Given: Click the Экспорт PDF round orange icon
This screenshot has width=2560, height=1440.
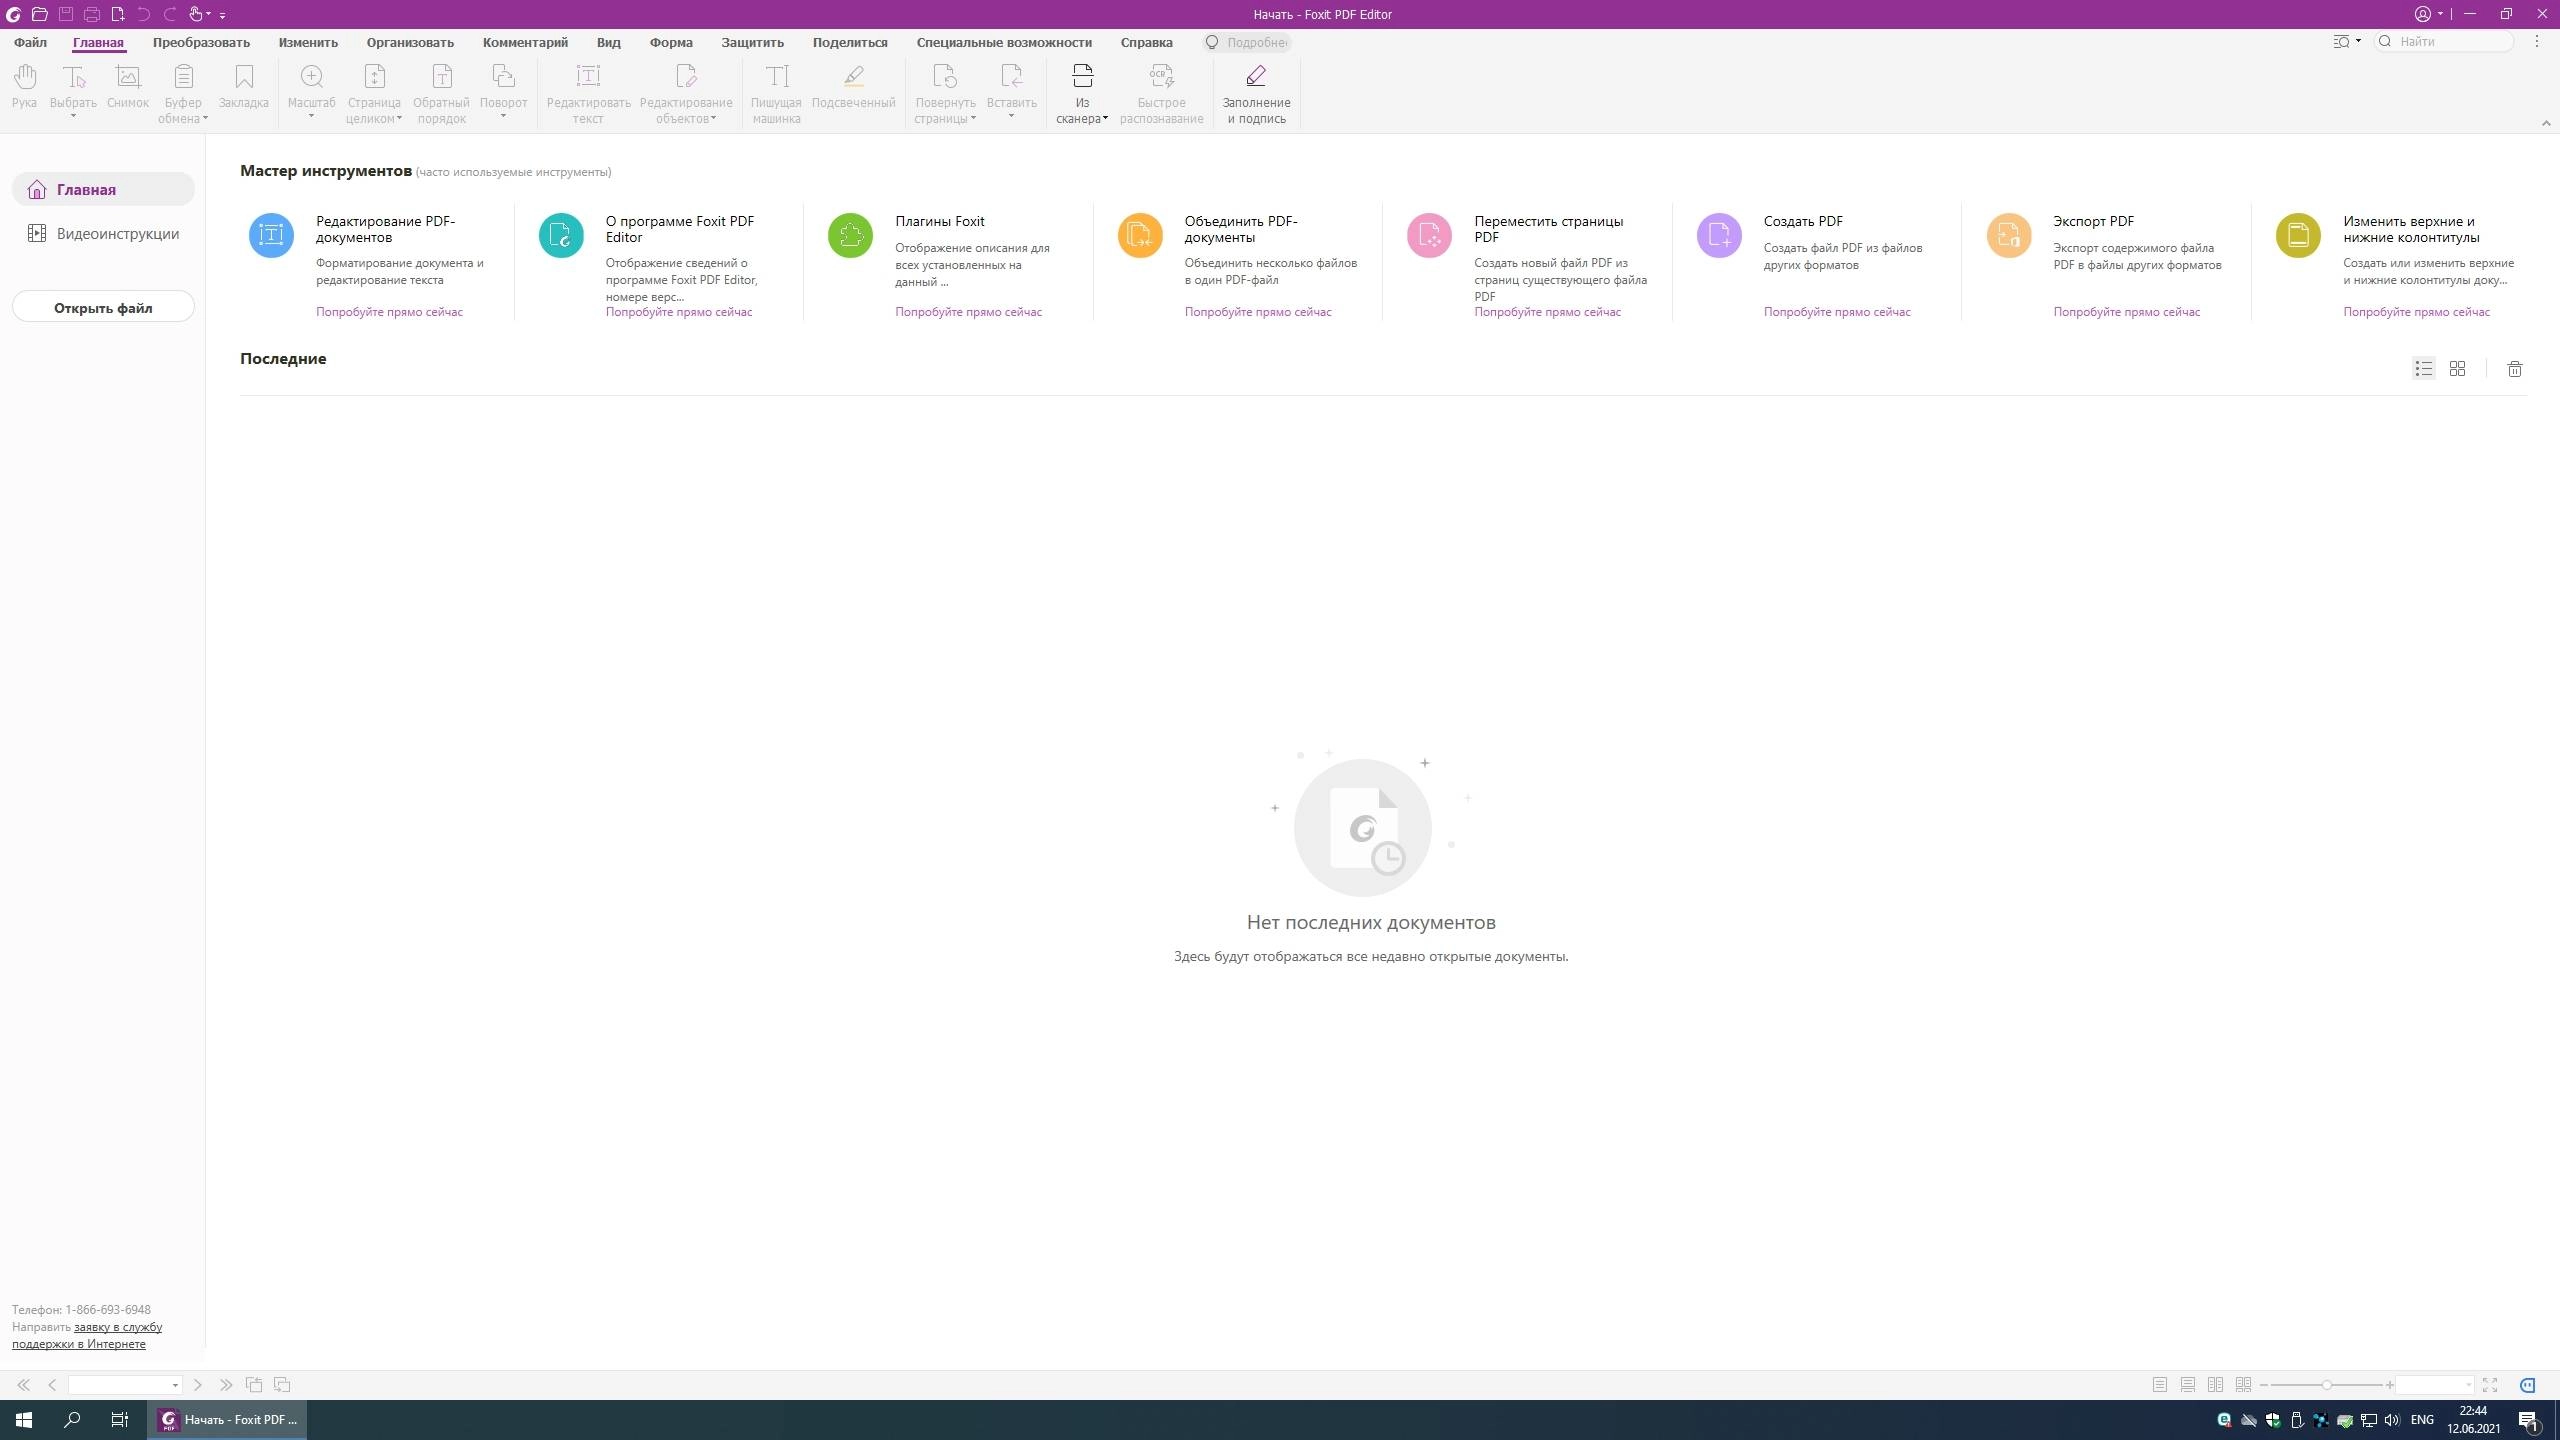Looking at the screenshot, I should point(2009,235).
